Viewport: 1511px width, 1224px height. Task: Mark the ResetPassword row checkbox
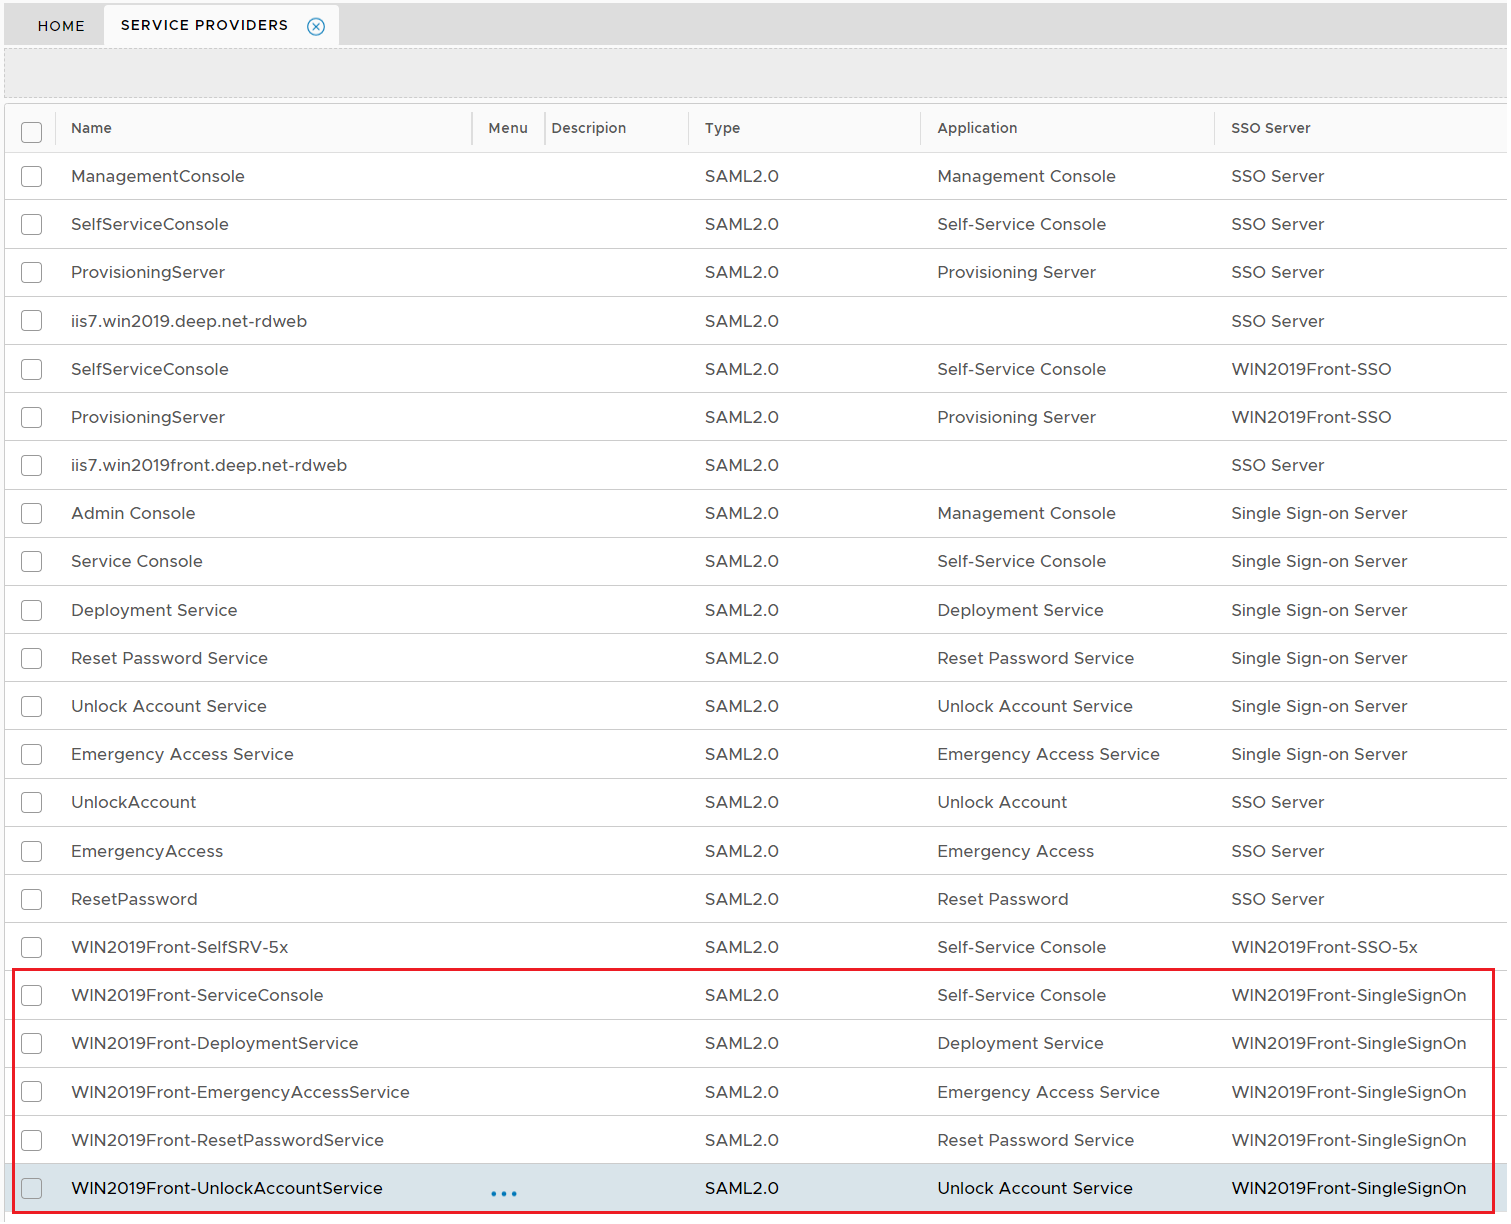click(x=32, y=900)
